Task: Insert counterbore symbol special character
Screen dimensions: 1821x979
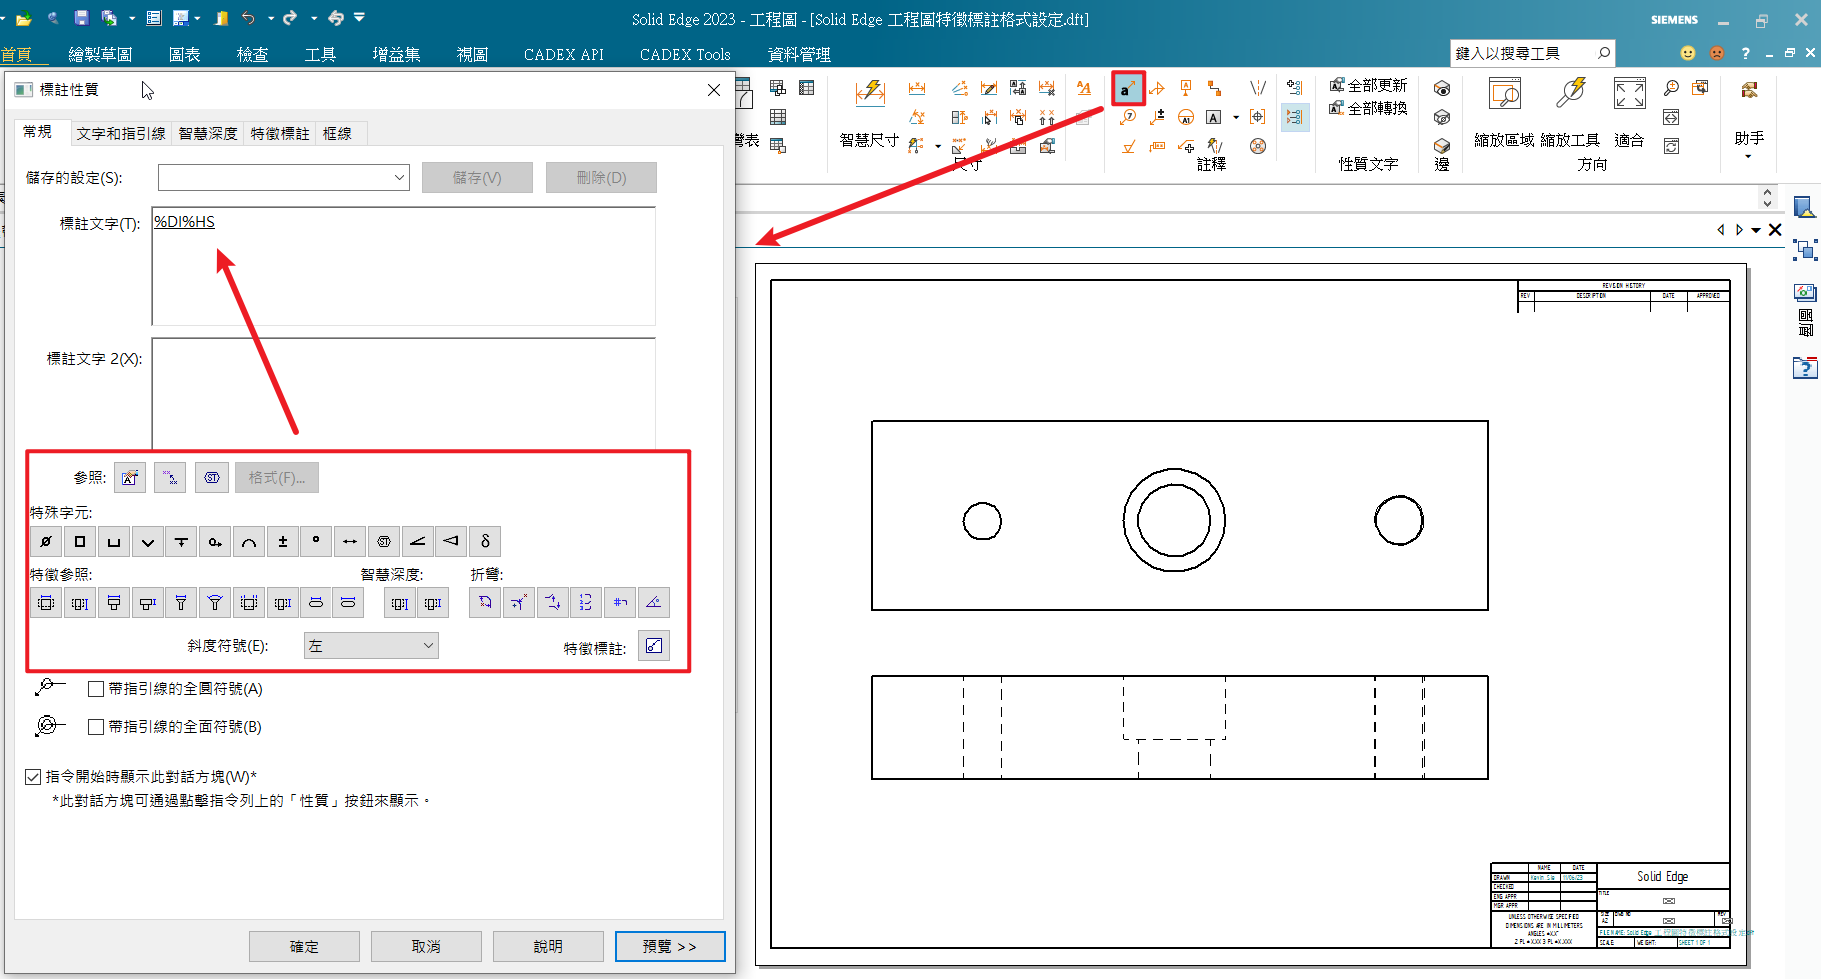Action: tap(114, 541)
